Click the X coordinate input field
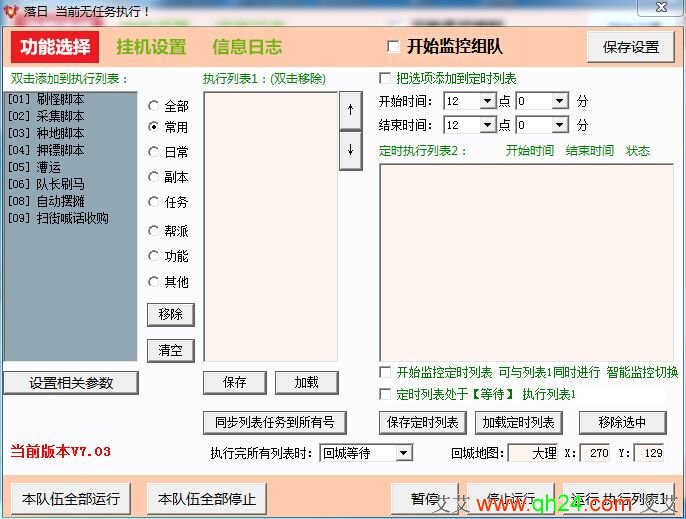This screenshot has width=686, height=519. pos(594,453)
